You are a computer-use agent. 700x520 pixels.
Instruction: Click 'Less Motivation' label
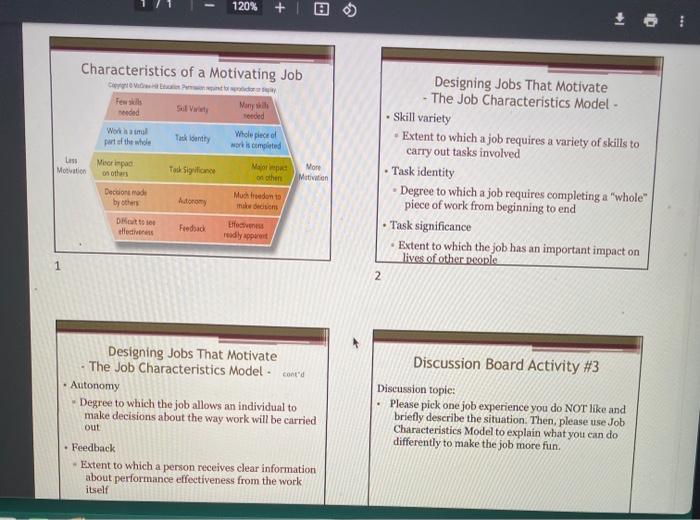point(71,165)
